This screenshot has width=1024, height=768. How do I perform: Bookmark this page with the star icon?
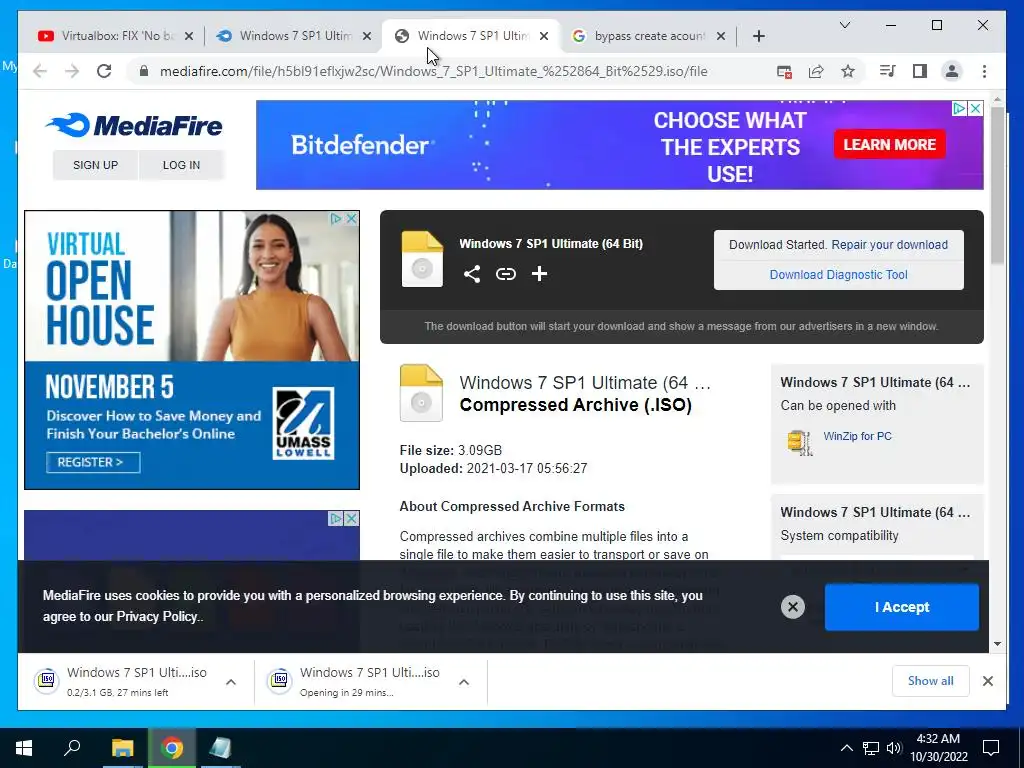click(848, 71)
